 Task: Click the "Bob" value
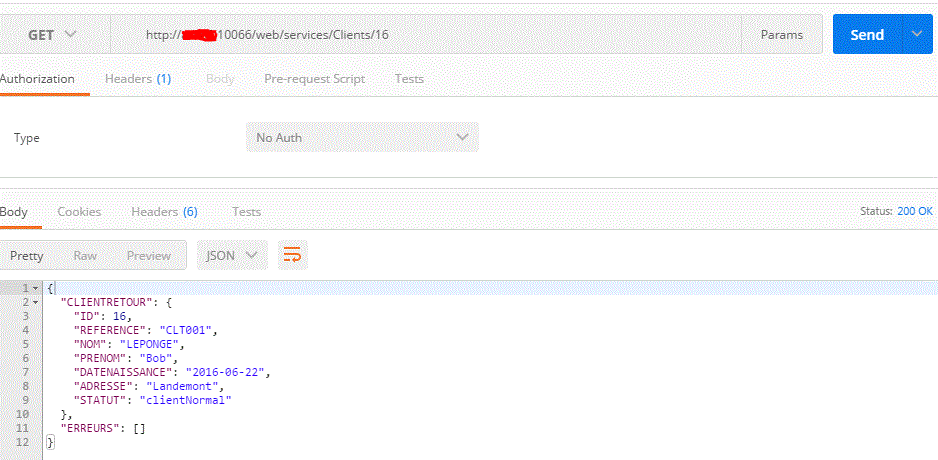pos(156,358)
